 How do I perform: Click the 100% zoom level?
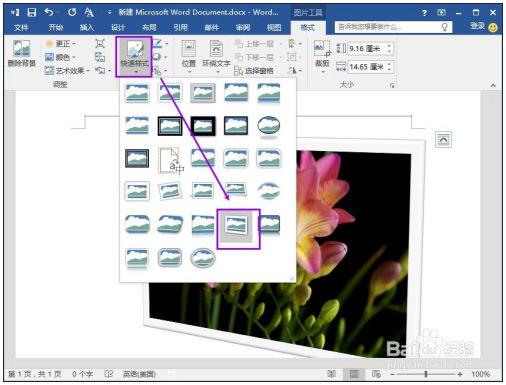[480, 374]
